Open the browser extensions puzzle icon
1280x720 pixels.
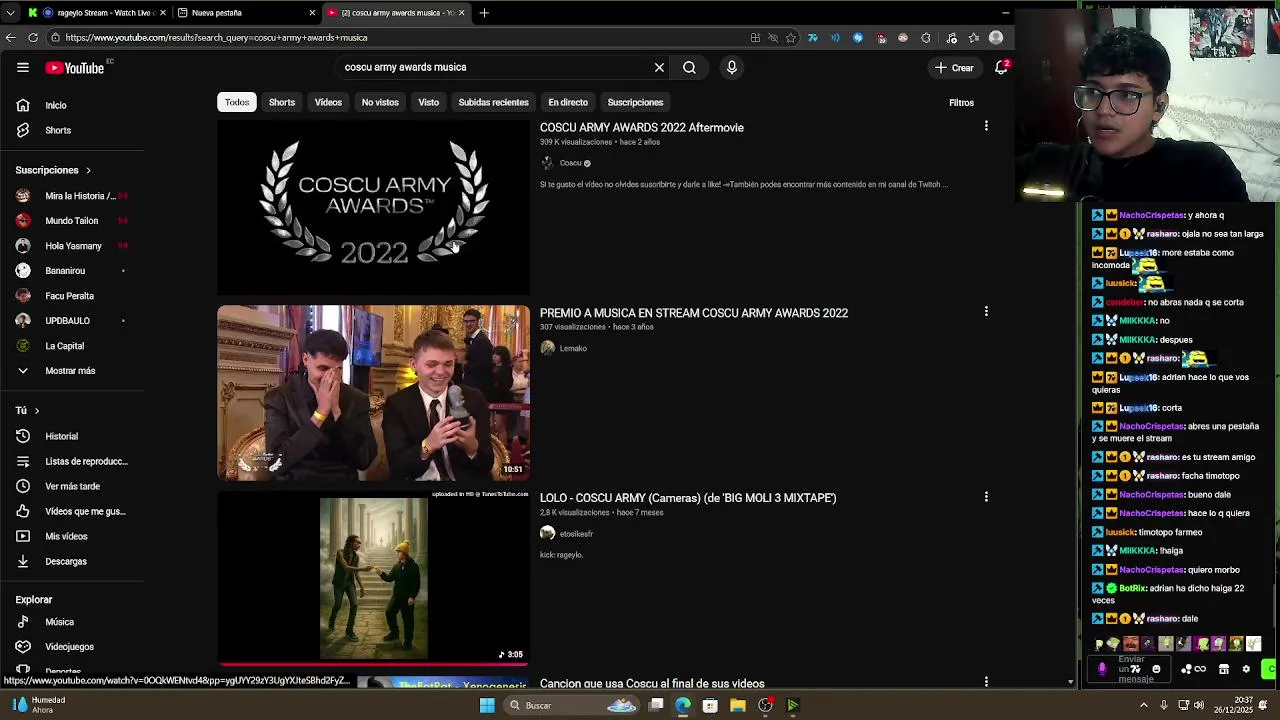926,38
